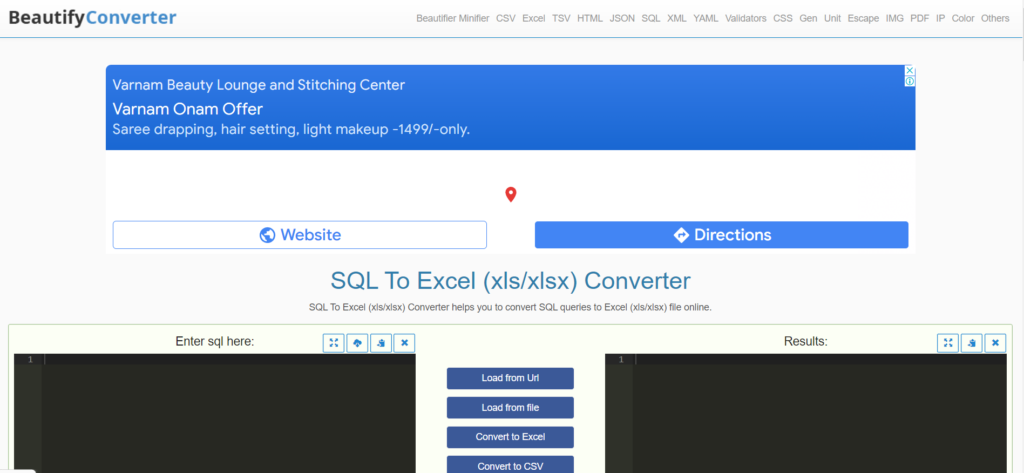The width and height of the screenshot is (1024, 473).
Task: Clear the Results panel with the X icon
Action: tap(995, 343)
